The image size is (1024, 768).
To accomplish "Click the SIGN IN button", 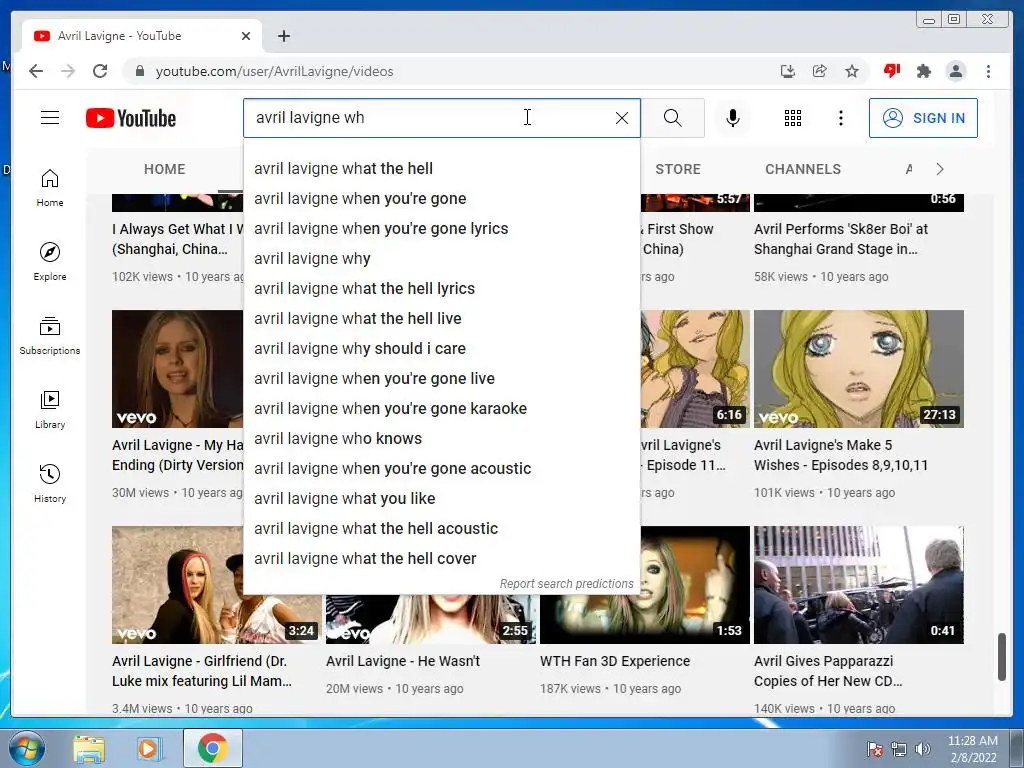I will (x=923, y=118).
